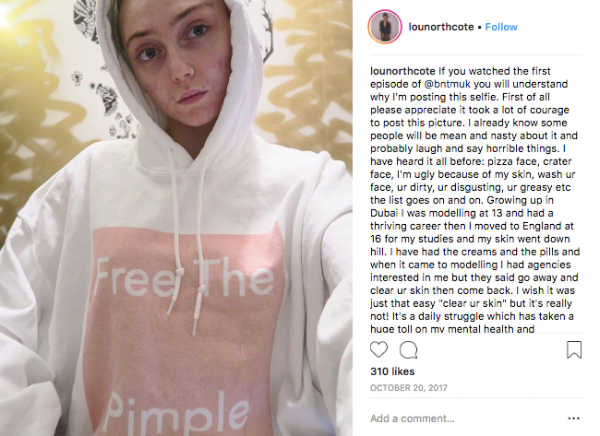Screen dimensions: 600x436
Task: Open more options three-dot menu
Action: (x=574, y=418)
